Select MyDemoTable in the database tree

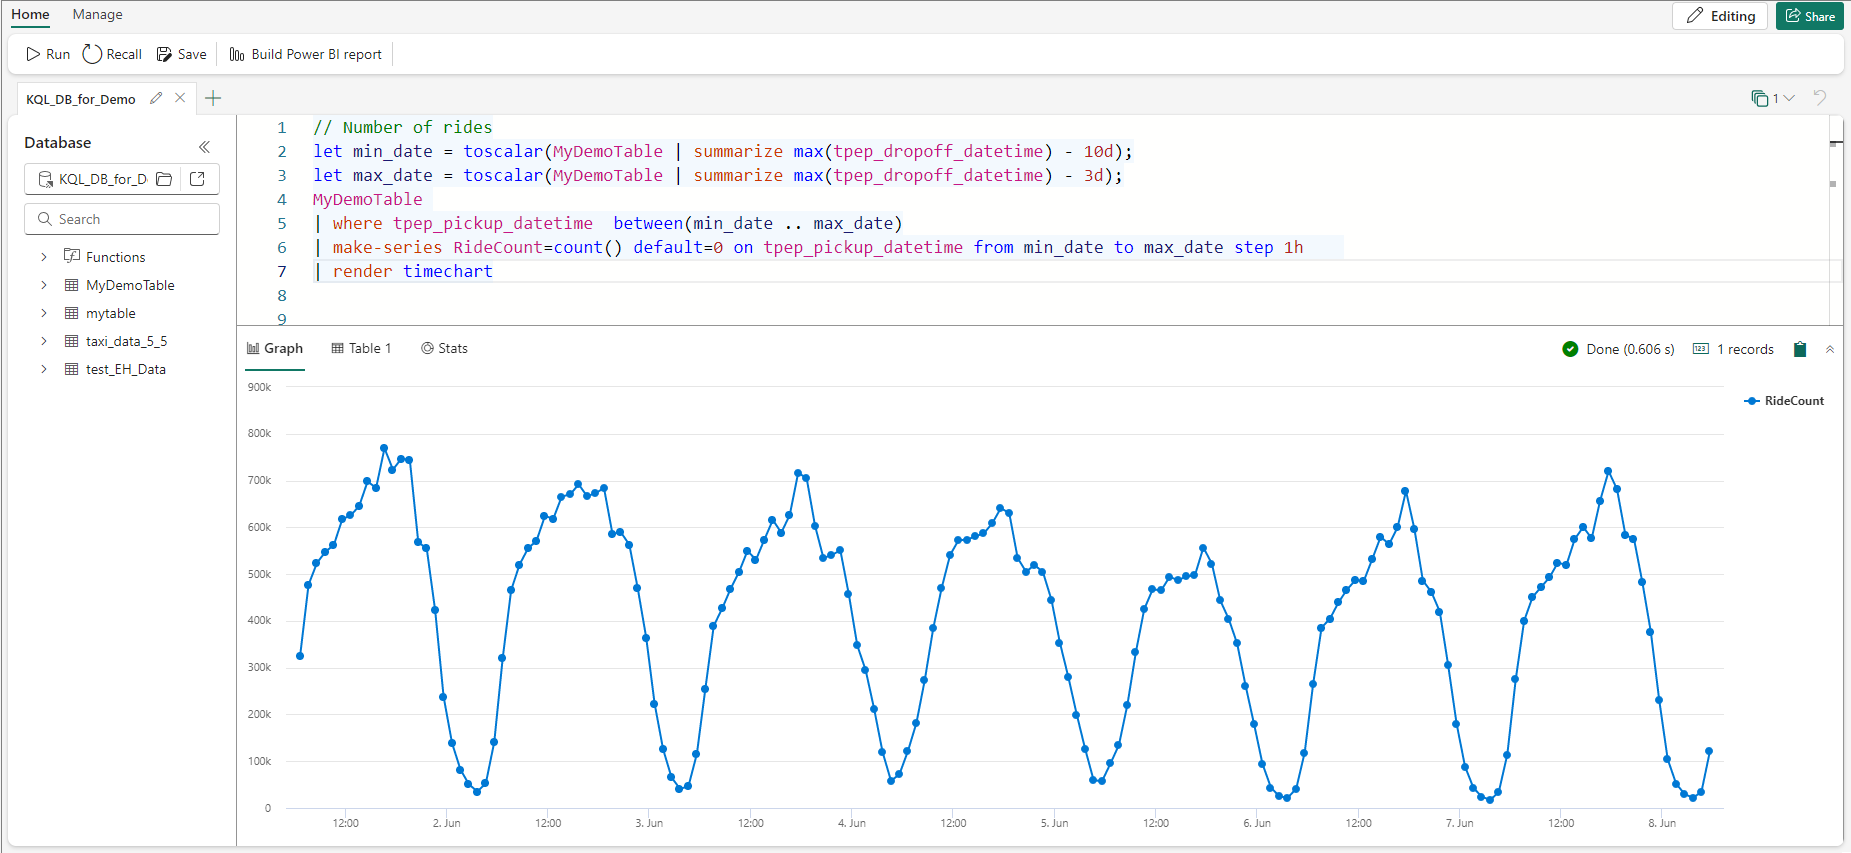(x=130, y=285)
